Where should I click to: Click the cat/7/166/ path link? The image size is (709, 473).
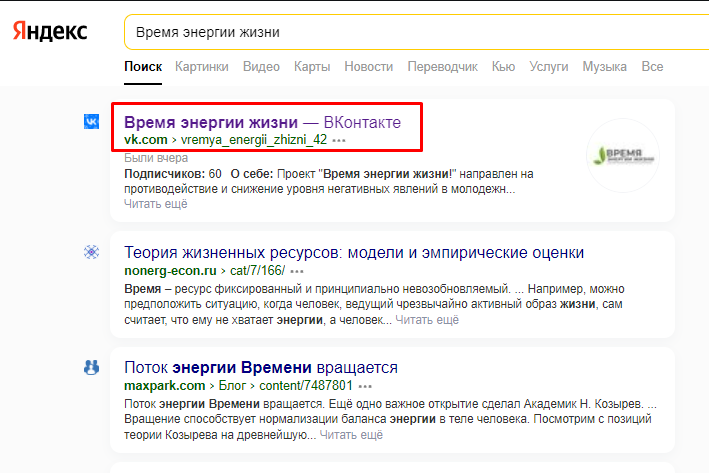pos(257,271)
